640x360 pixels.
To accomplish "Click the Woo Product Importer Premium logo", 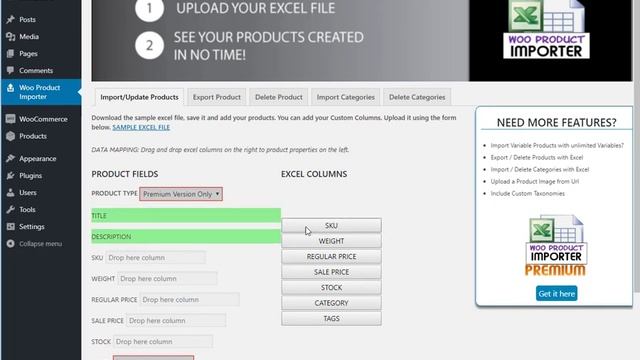I will click(556, 246).
